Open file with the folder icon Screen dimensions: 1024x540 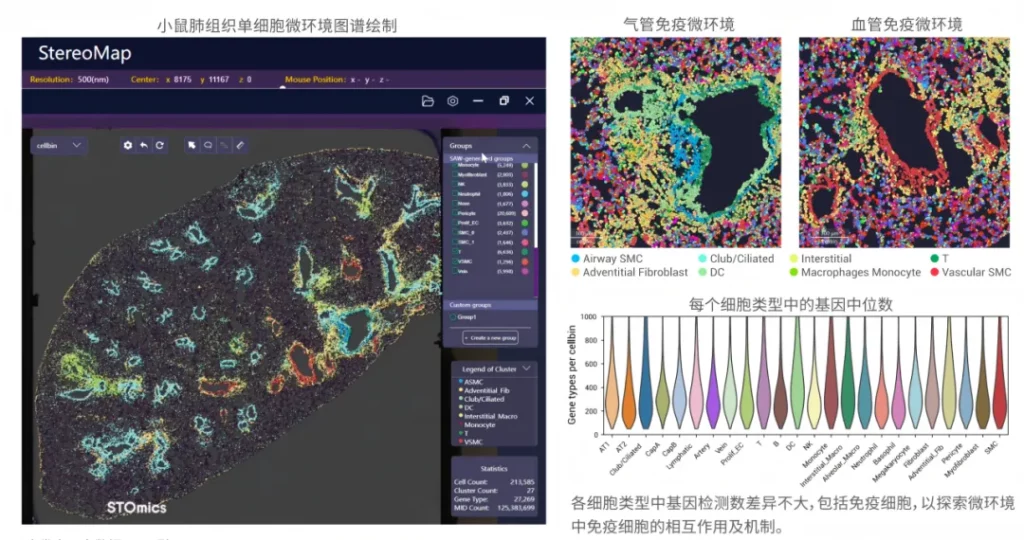pos(427,101)
